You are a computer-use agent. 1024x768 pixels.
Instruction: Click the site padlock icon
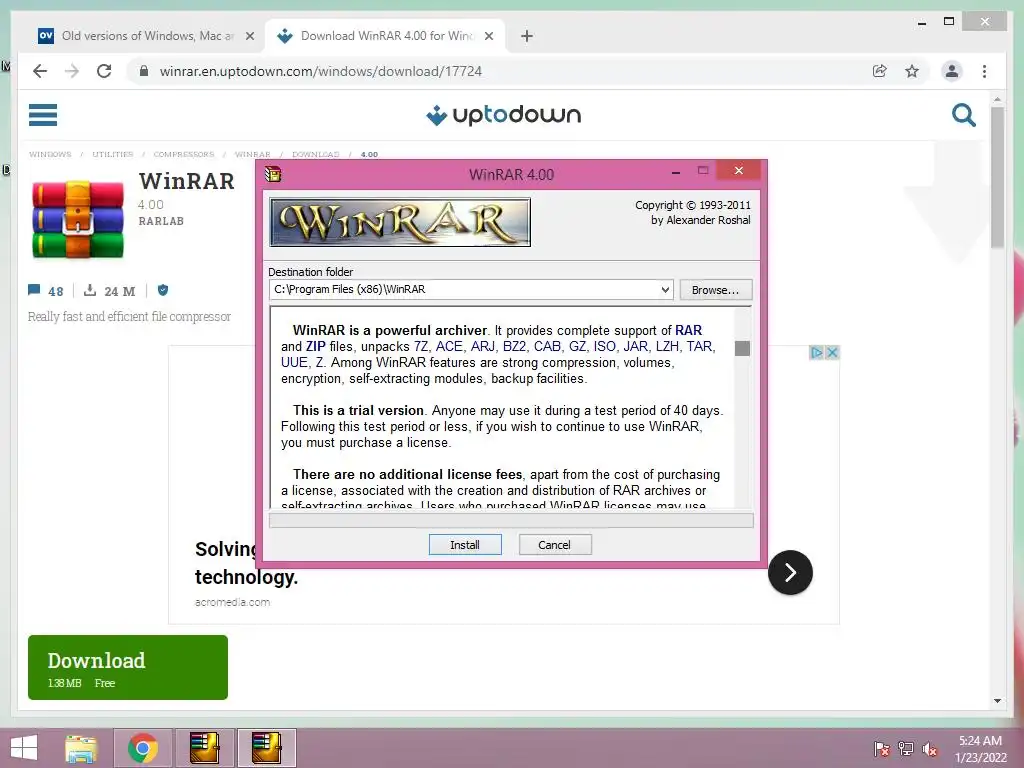click(144, 71)
